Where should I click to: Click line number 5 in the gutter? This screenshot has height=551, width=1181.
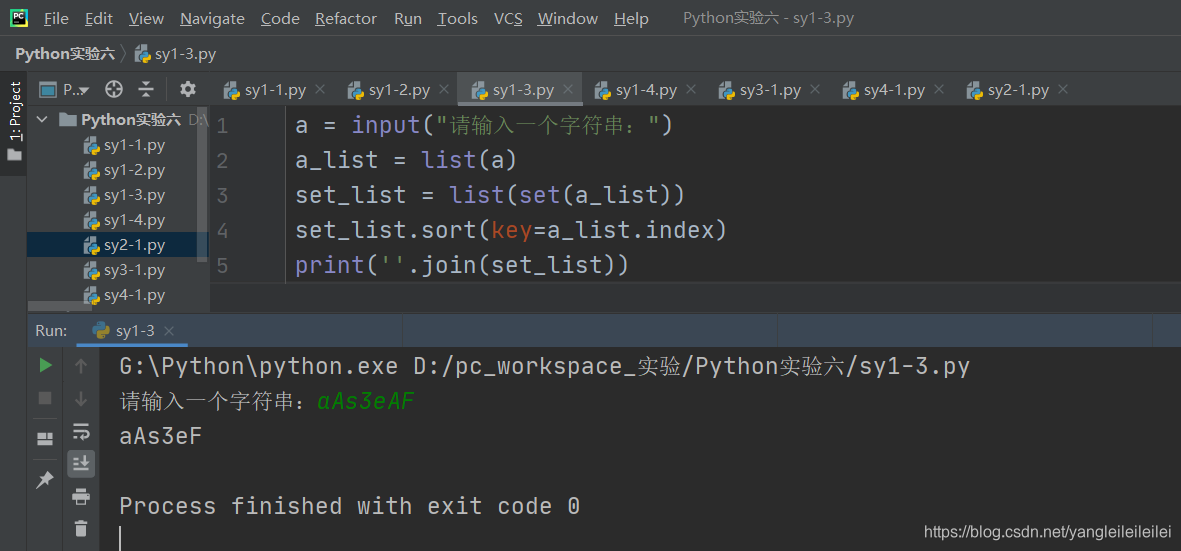point(221,266)
